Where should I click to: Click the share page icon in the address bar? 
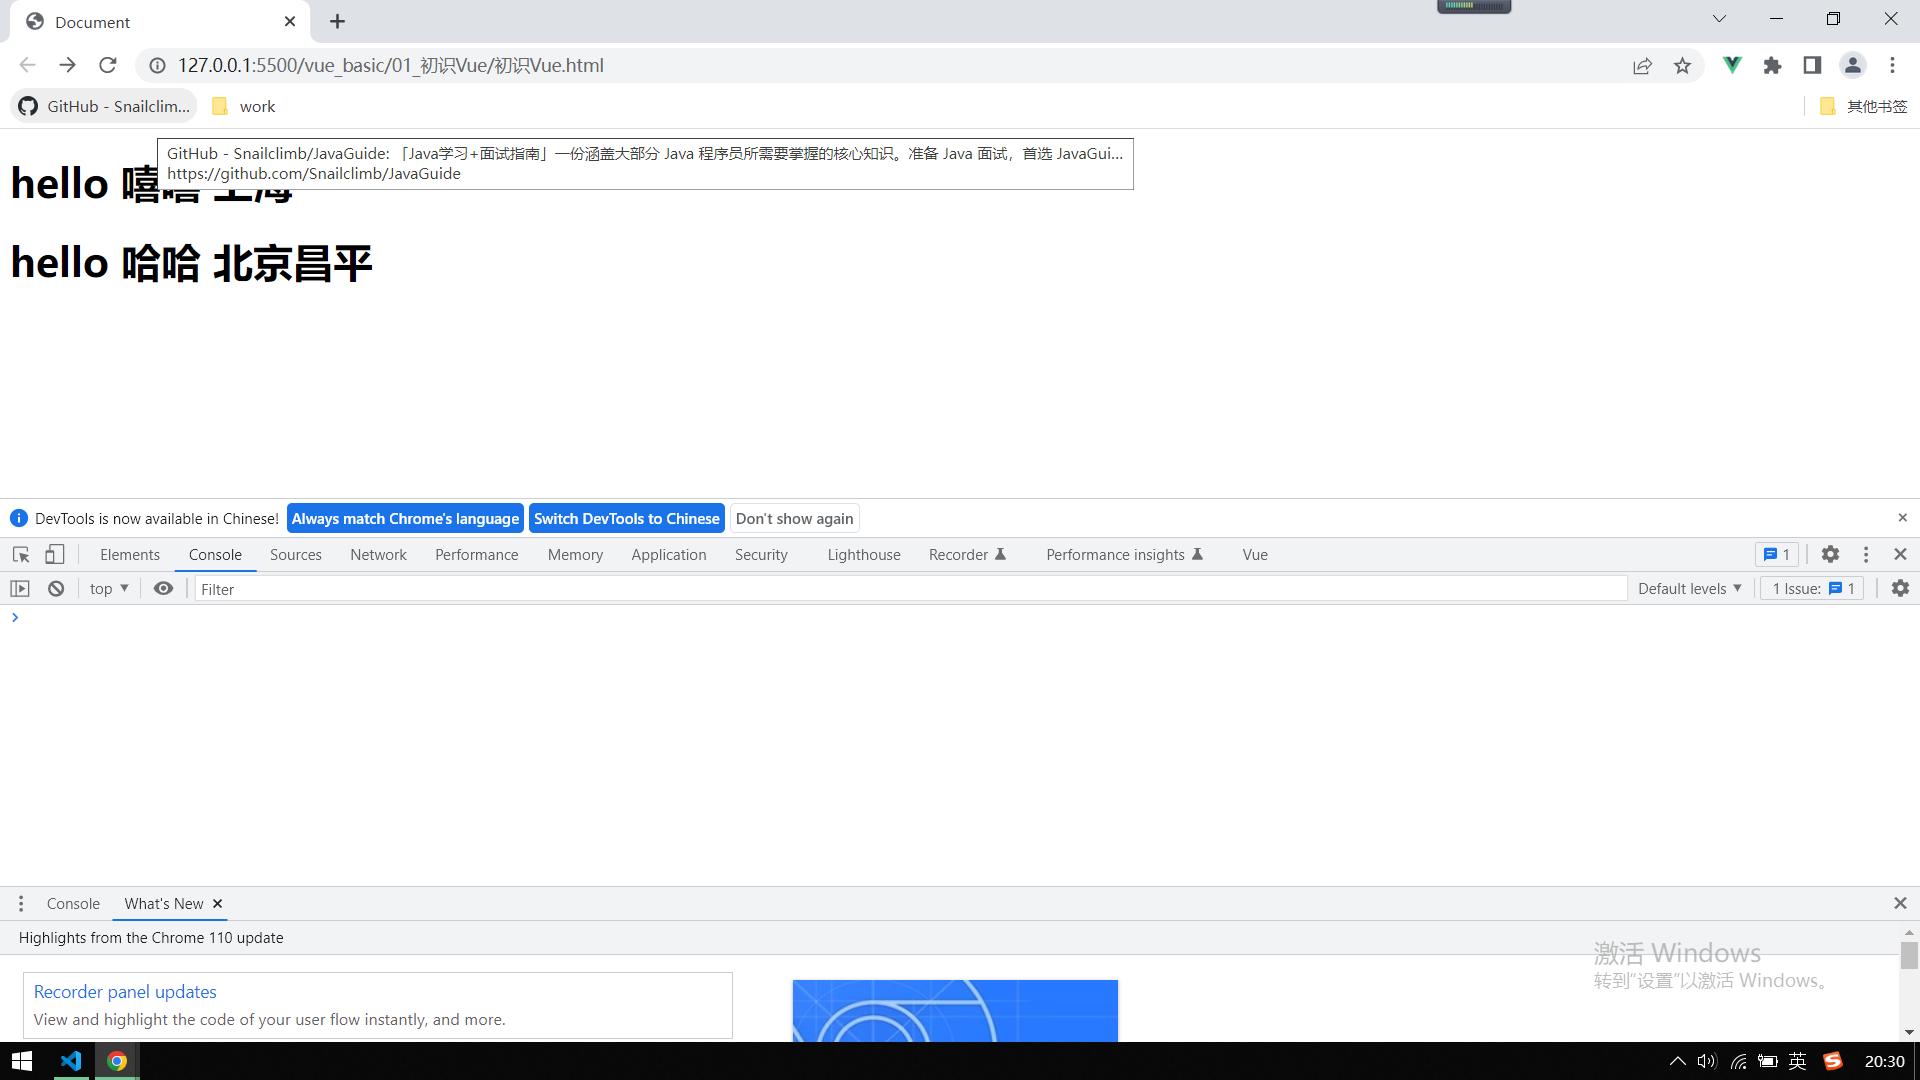[1642, 65]
